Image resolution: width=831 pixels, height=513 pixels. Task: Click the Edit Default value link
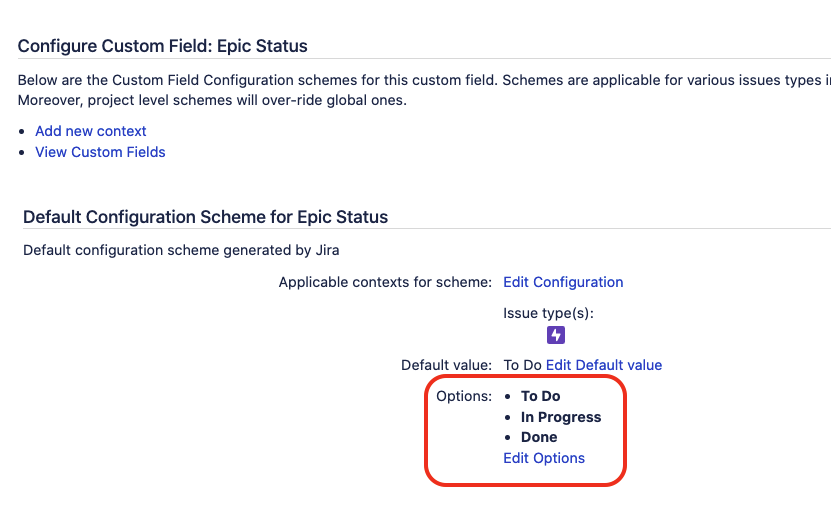(x=604, y=365)
